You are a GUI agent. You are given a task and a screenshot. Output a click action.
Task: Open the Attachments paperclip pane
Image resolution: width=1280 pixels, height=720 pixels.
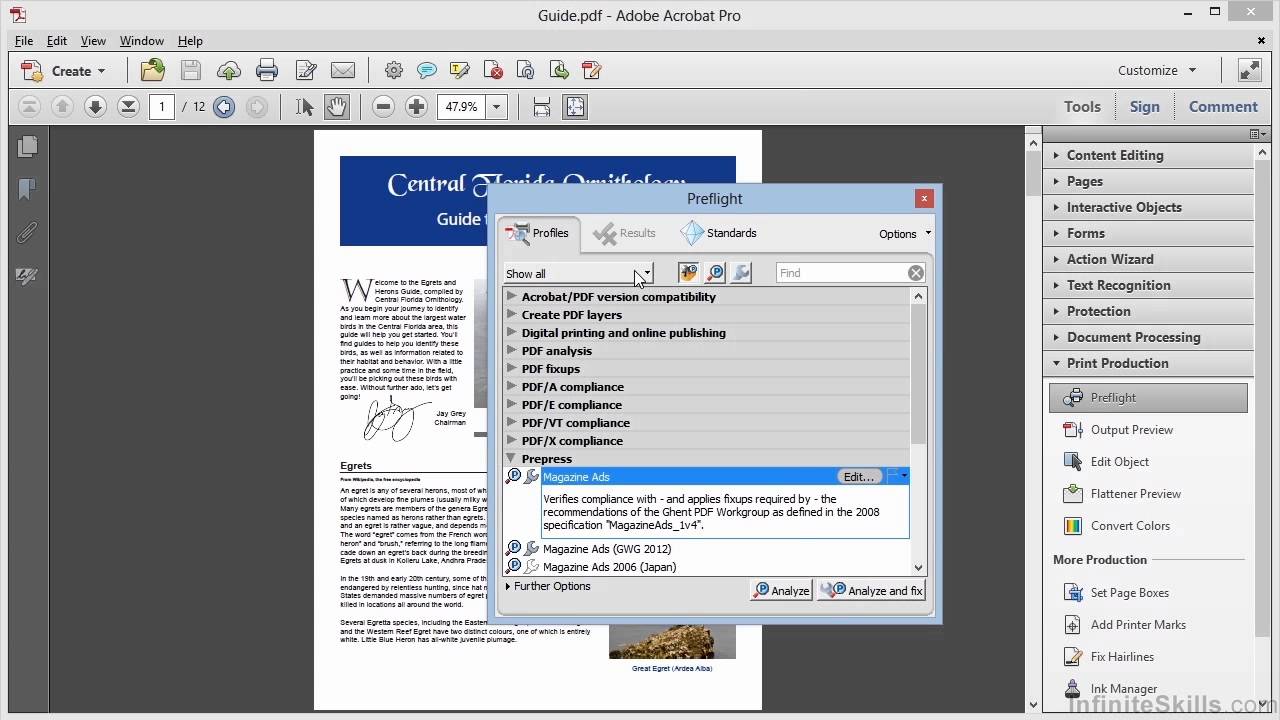pos(27,232)
